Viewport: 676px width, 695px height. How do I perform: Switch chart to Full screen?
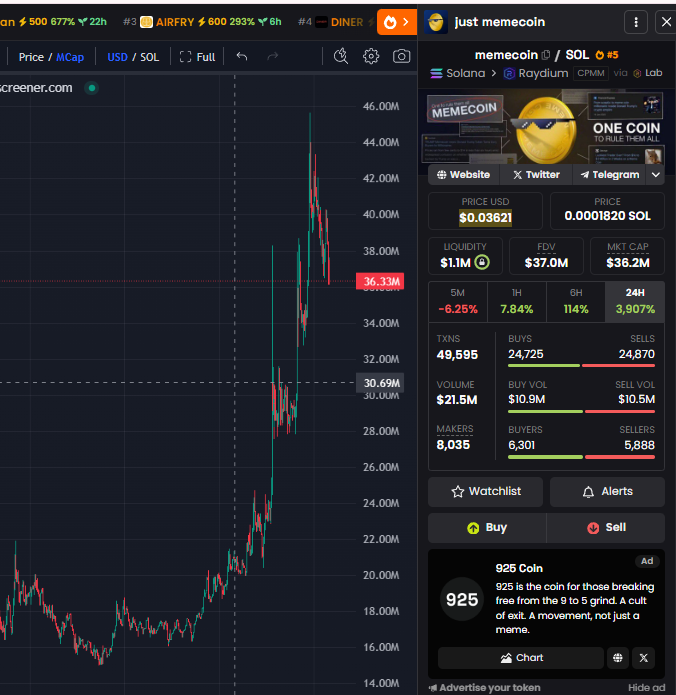coord(197,57)
